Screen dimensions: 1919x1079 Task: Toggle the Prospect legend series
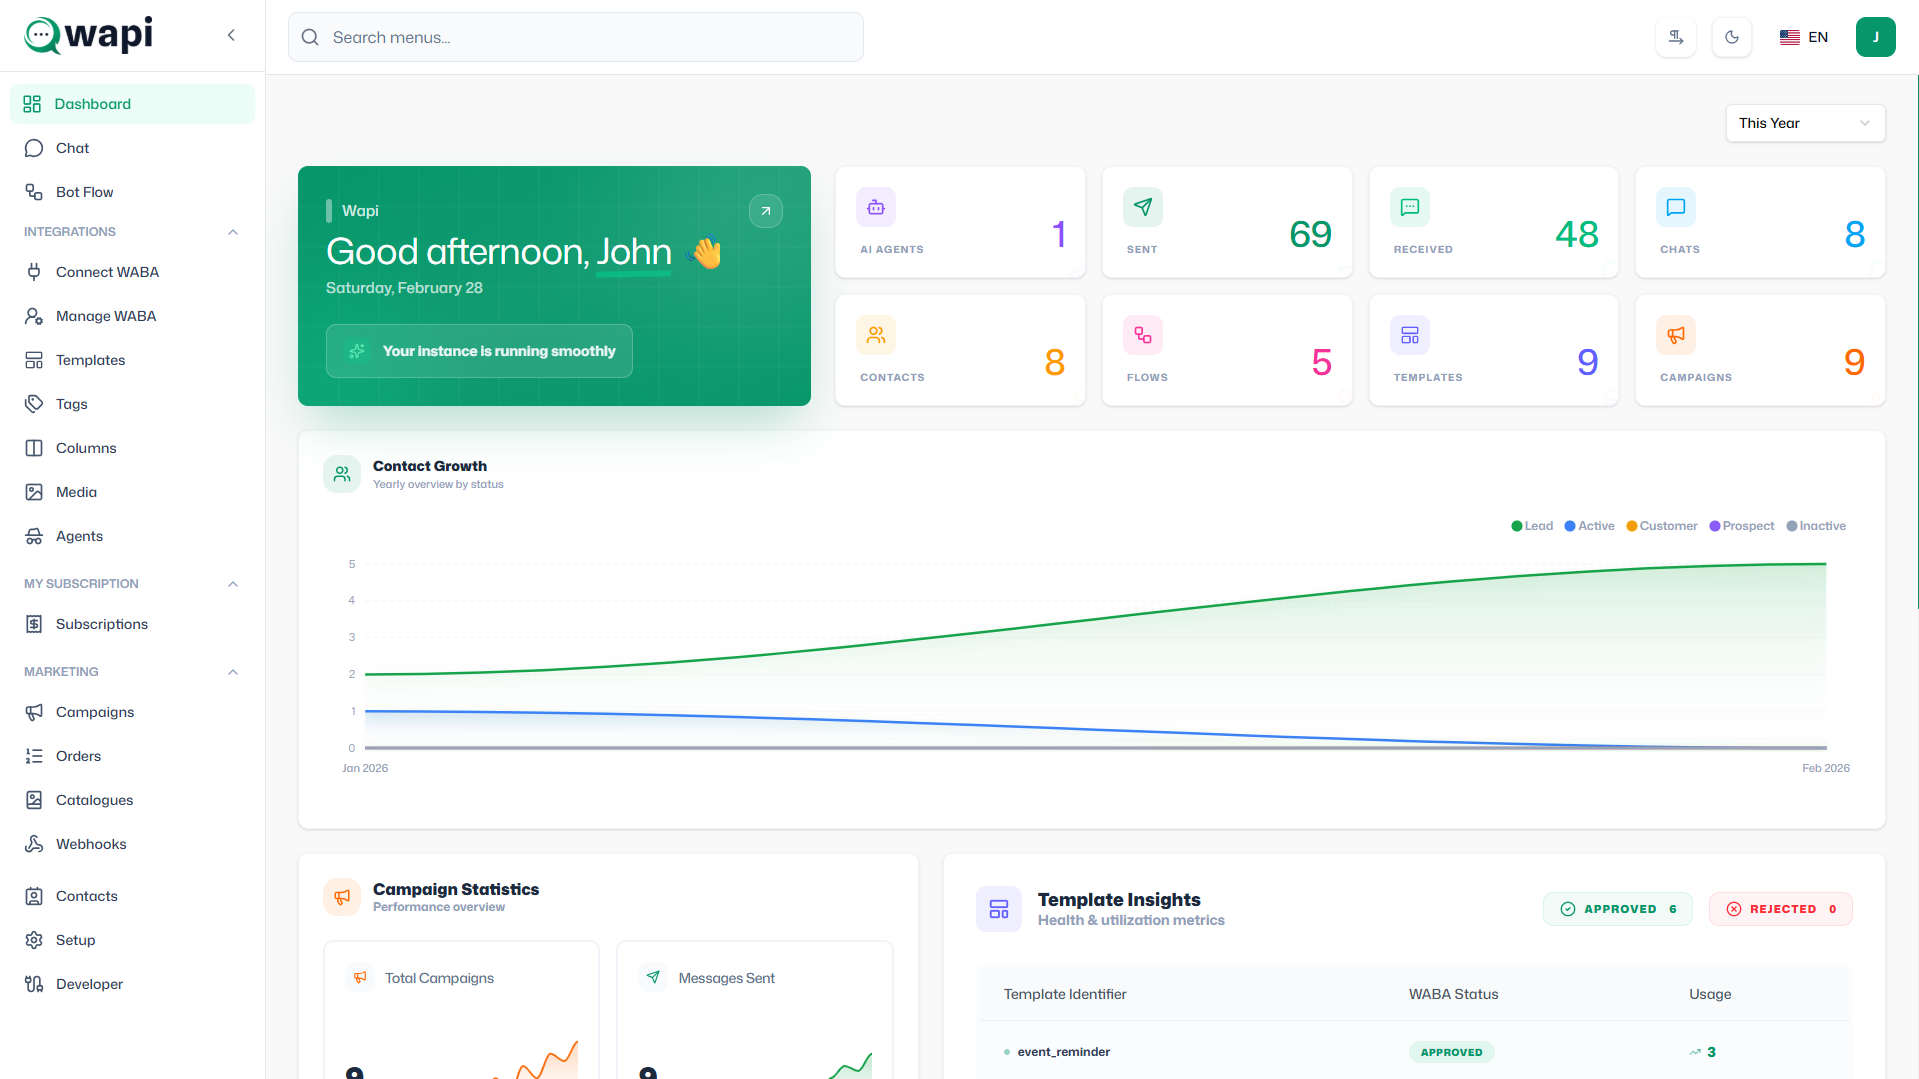pyautogui.click(x=1742, y=526)
